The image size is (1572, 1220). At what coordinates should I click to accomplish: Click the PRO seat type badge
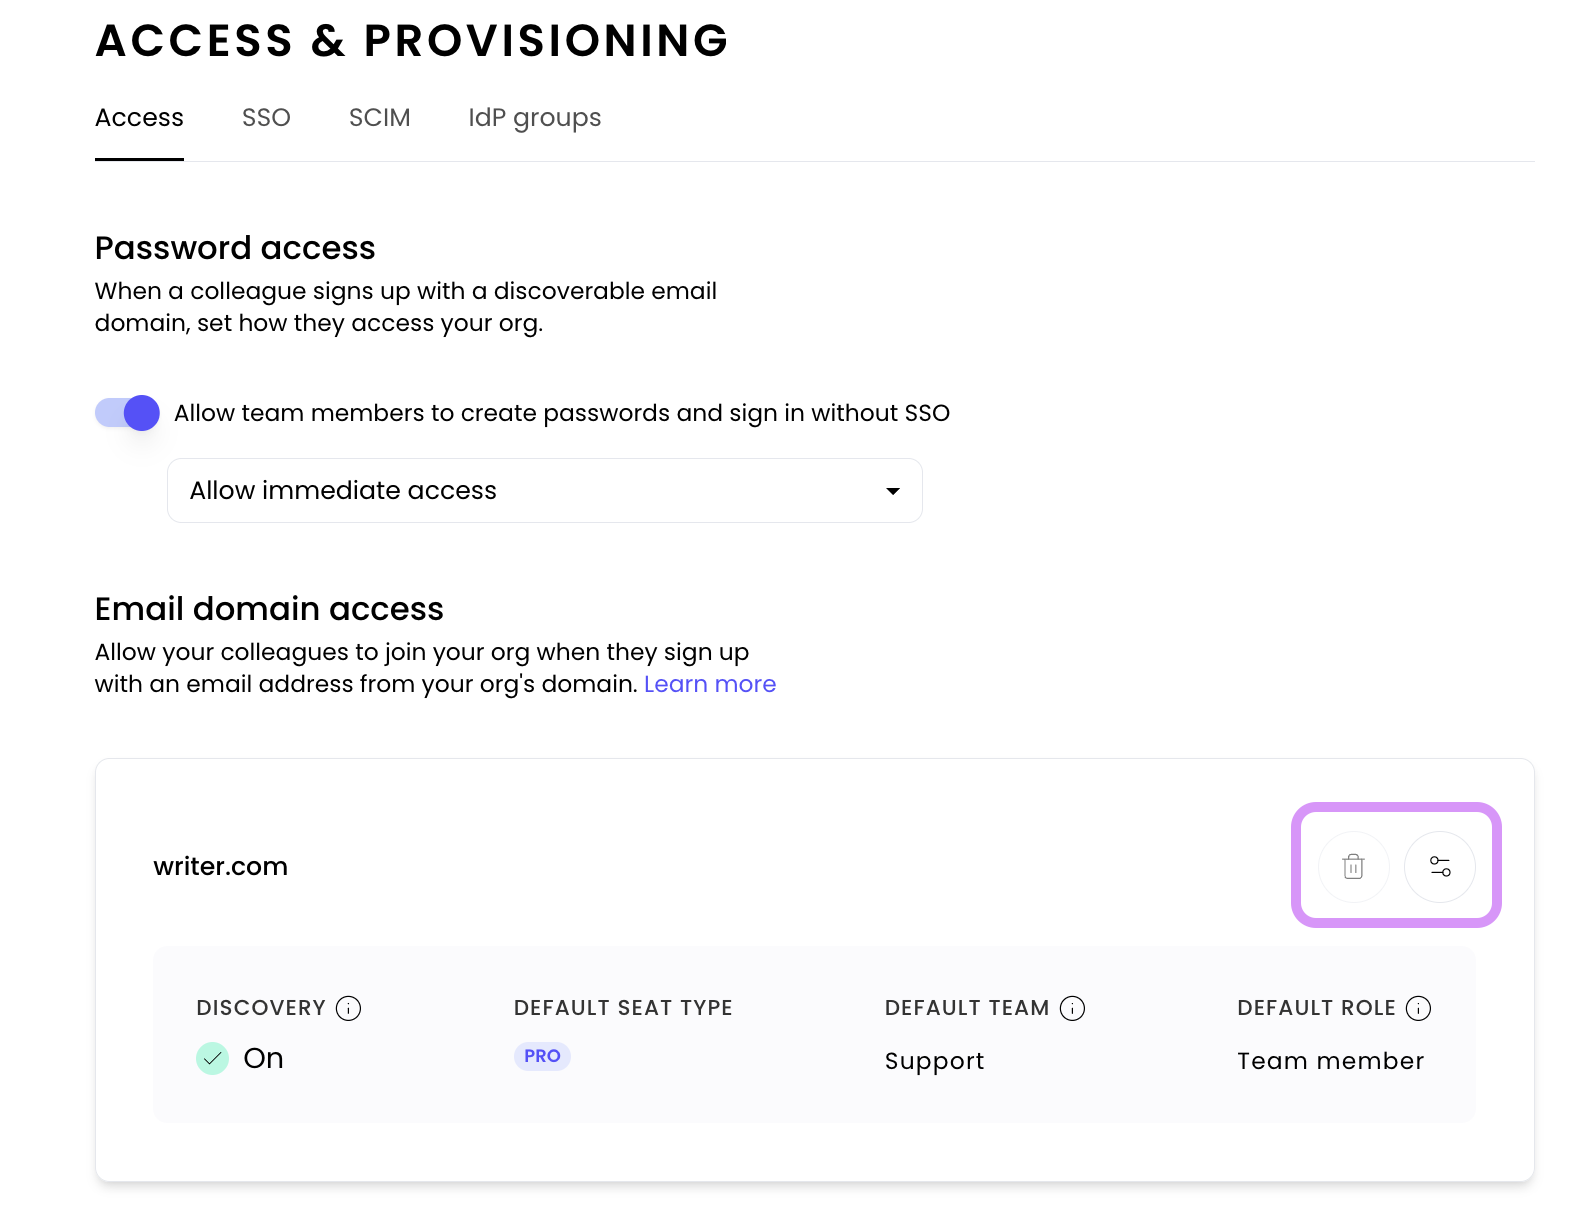click(542, 1056)
